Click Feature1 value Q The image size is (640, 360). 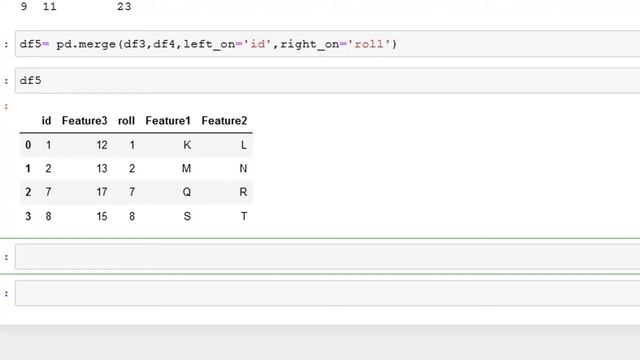click(x=187, y=192)
